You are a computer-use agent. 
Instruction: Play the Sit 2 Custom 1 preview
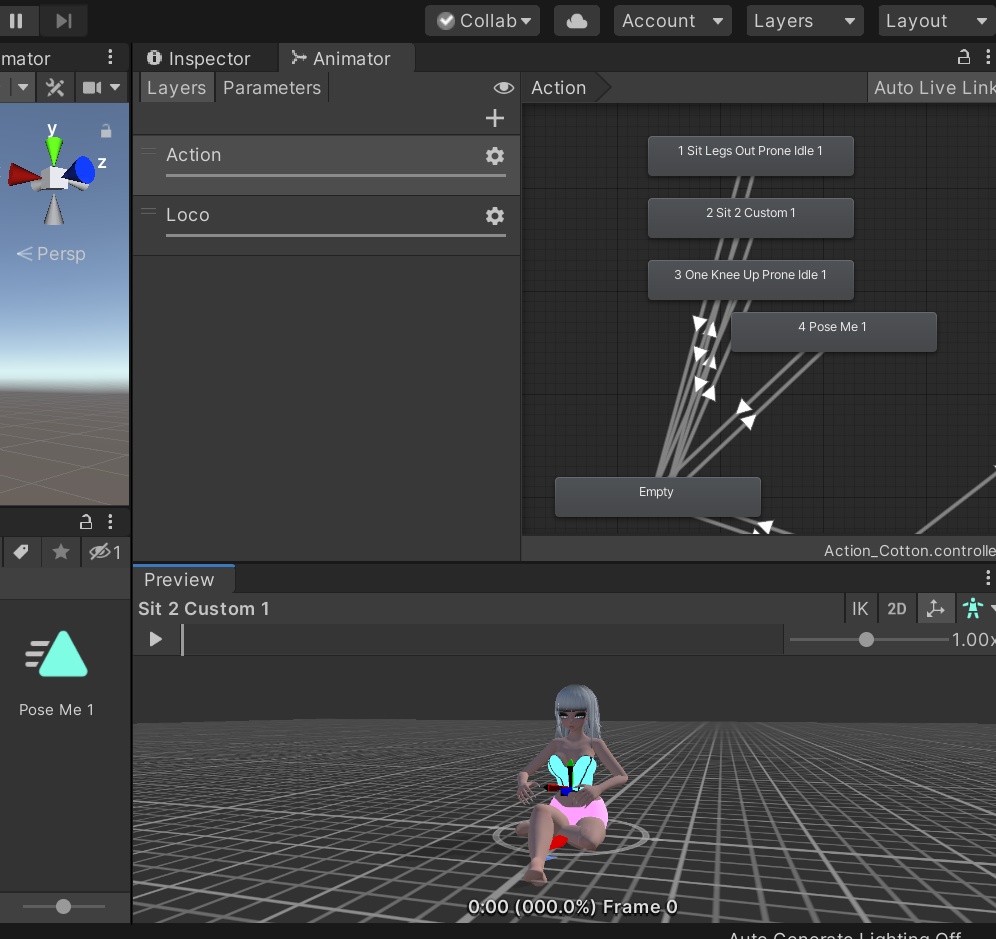tap(155, 639)
